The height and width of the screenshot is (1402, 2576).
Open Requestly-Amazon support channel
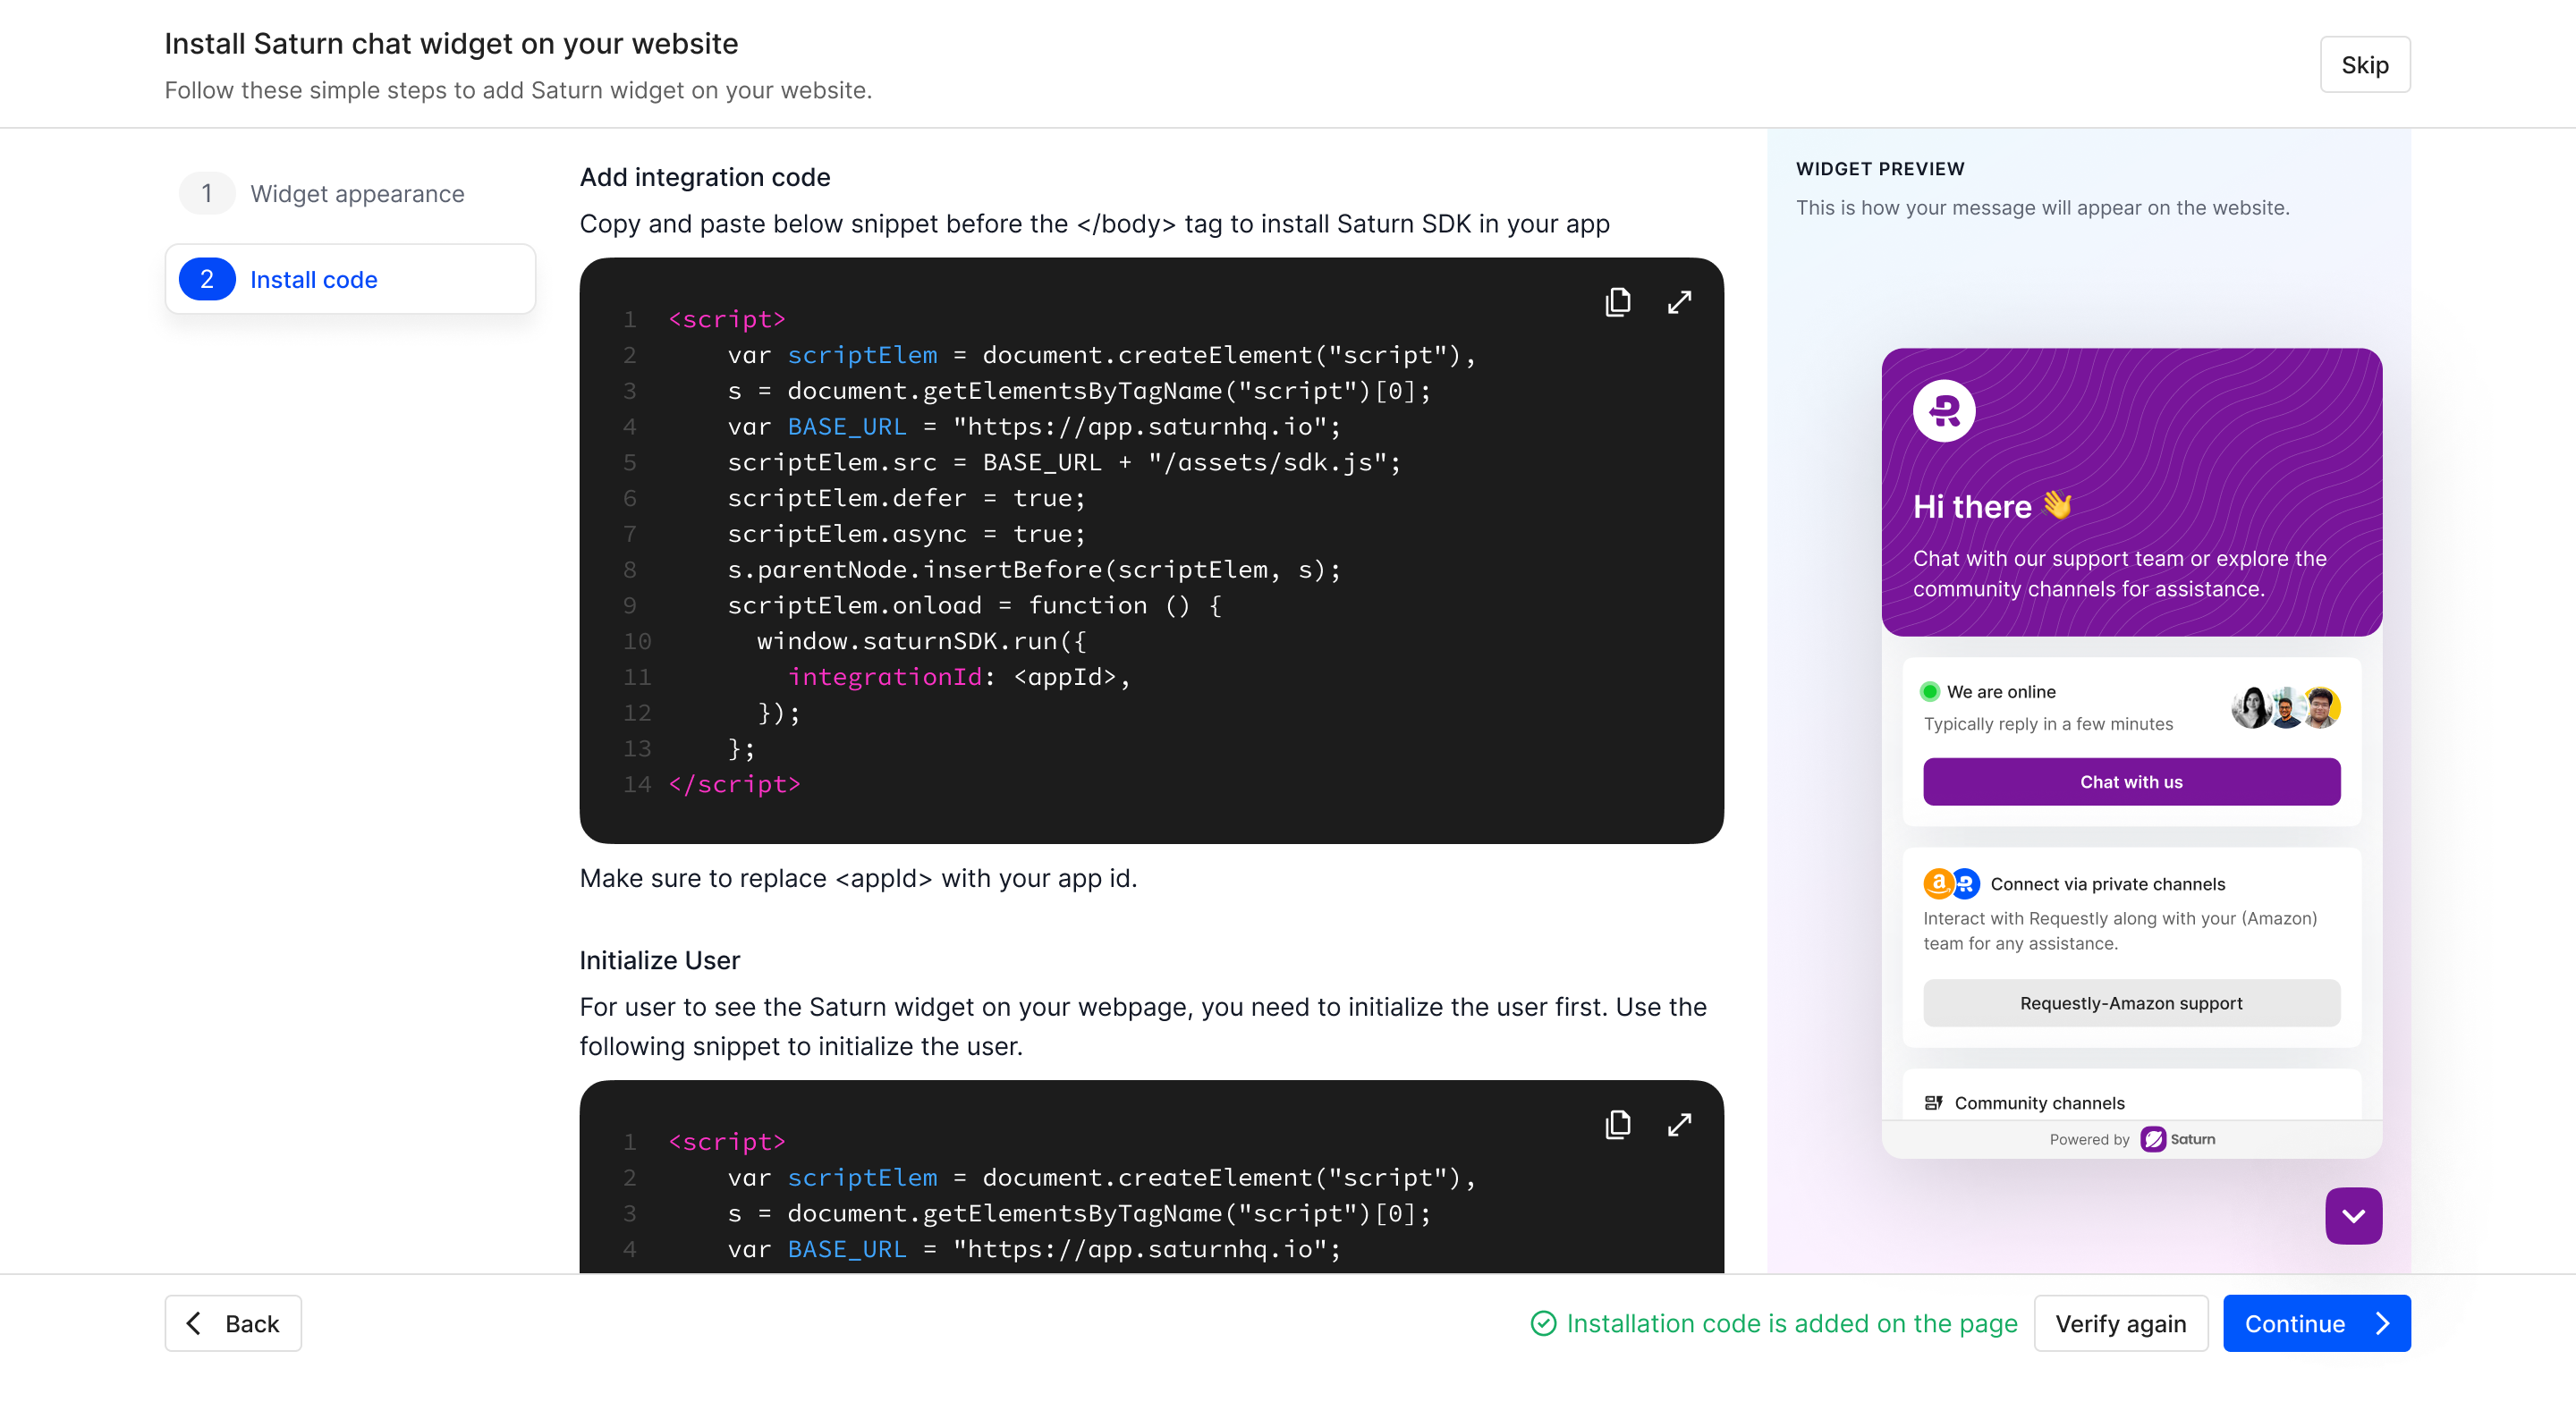point(2131,1003)
